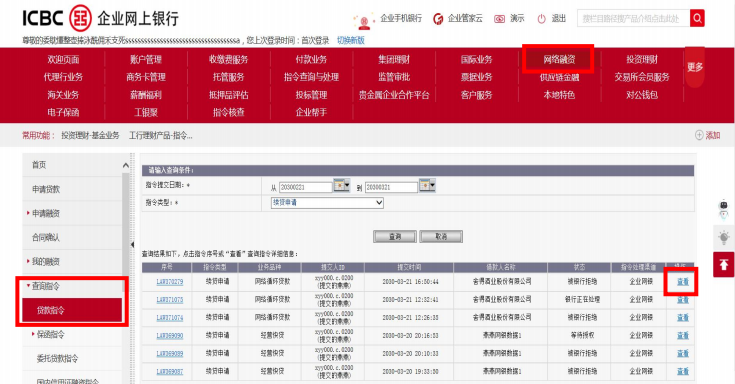Click 查看 for the 19:33:50 instruction row
The width and height of the screenshot is (735, 384).
point(682,371)
